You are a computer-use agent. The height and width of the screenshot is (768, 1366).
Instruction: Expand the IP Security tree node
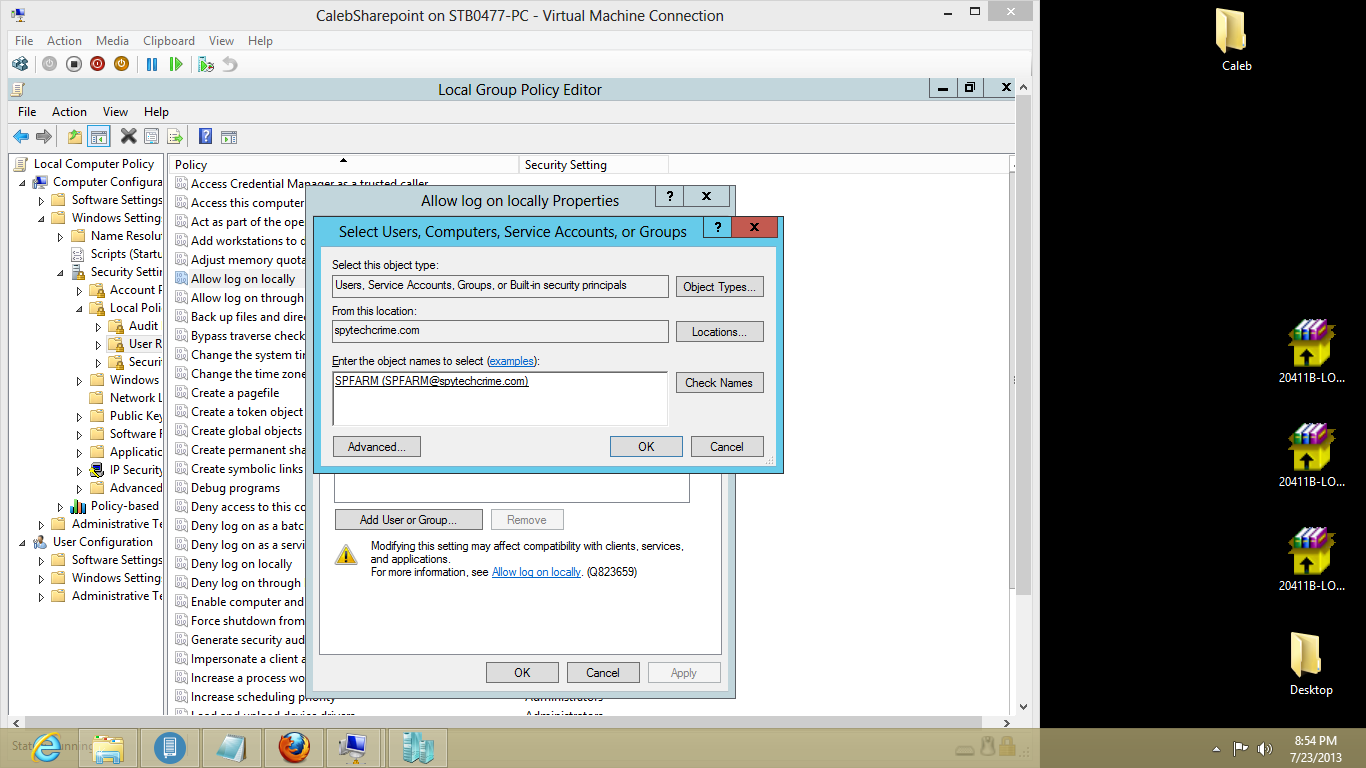point(79,470)
